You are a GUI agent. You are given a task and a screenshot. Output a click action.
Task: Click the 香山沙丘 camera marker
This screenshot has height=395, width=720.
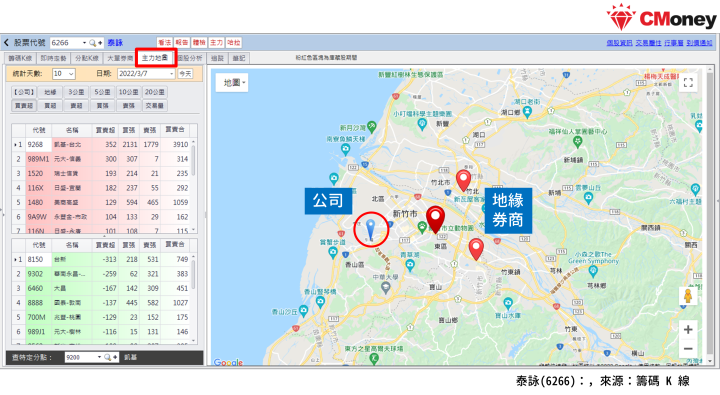tap(304, 311)
